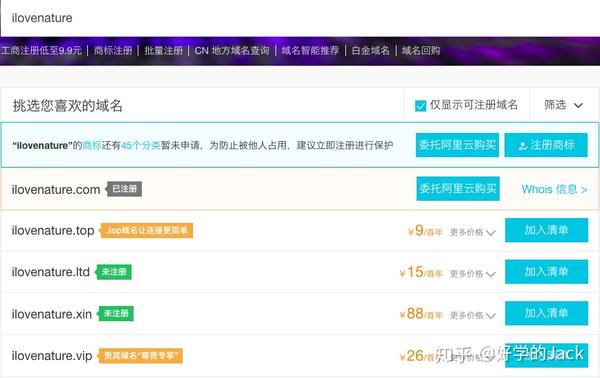Click ¥15/首年 price for ilovenature.ltd
600x378 pixels.
421,272
